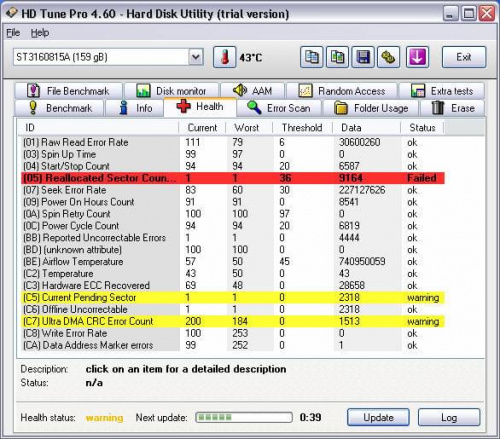
Task: Close the HD Tune Pro window
Action: pyautogui.click(x=487, y=14)
